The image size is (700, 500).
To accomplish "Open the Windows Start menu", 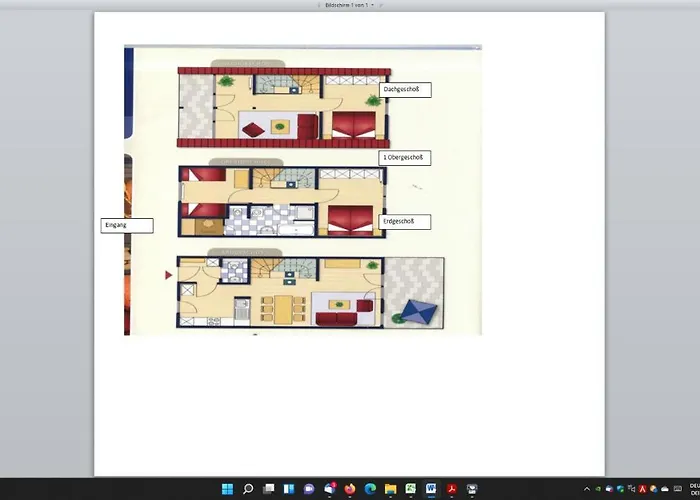I will point(227,490).
